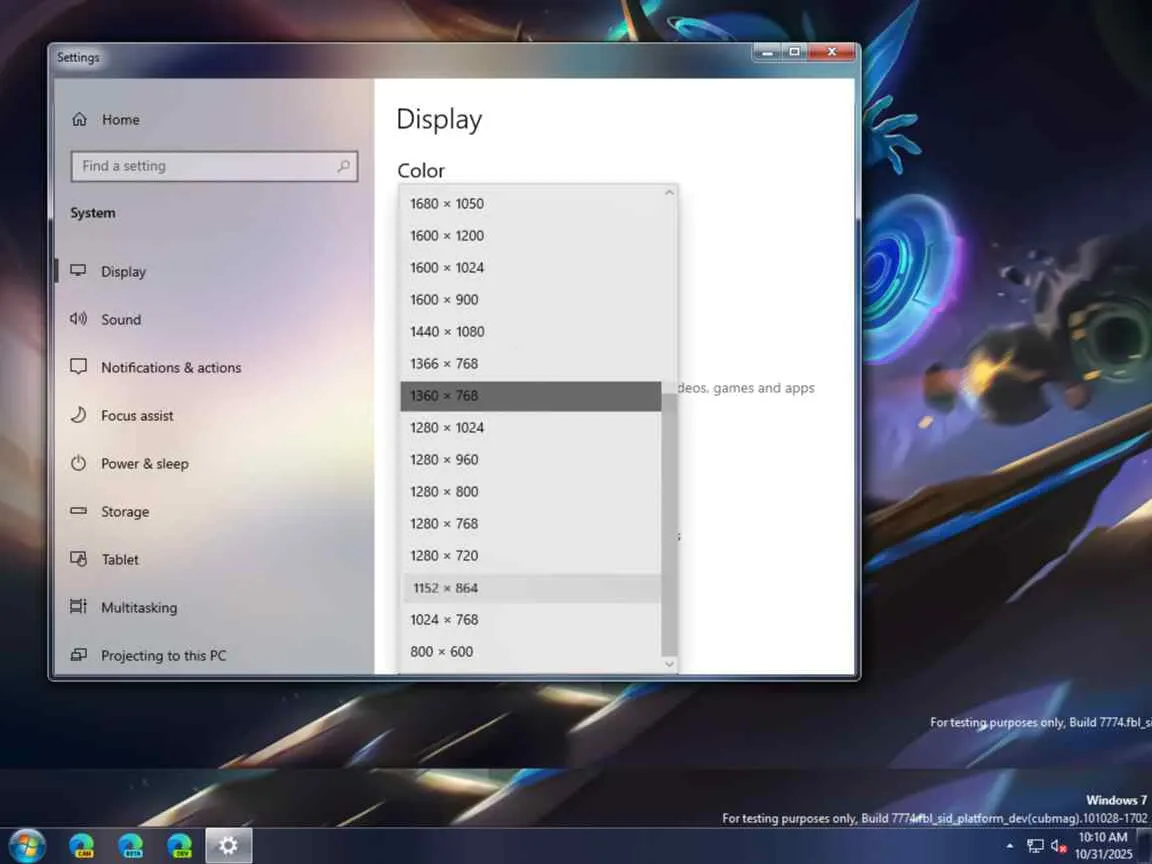Image resolution: width=1152 pixels, height=864 pixels.
Task: Open Notifications & actions icon in sidebar
Action: 79,367
